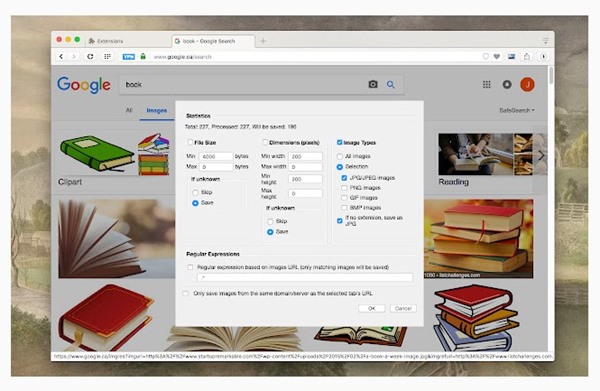The width and height of the screenshot is (600, 391).
Task: Confirm the dialog with OK button
Action: click(372, 308)
